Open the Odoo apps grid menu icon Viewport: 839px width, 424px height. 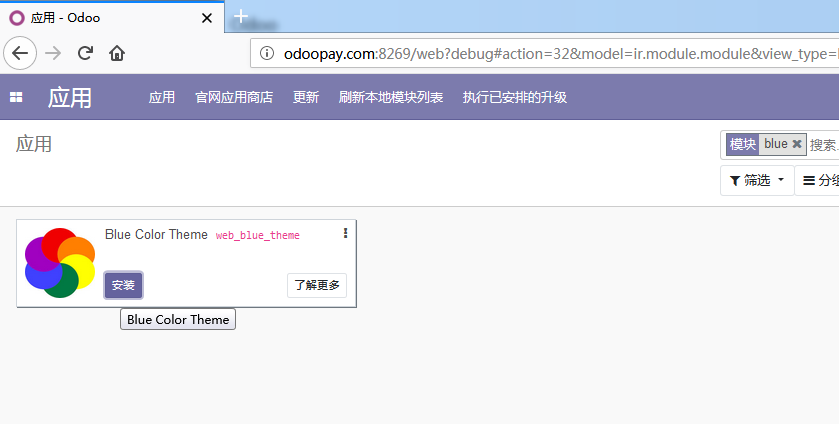click(16, 97)
